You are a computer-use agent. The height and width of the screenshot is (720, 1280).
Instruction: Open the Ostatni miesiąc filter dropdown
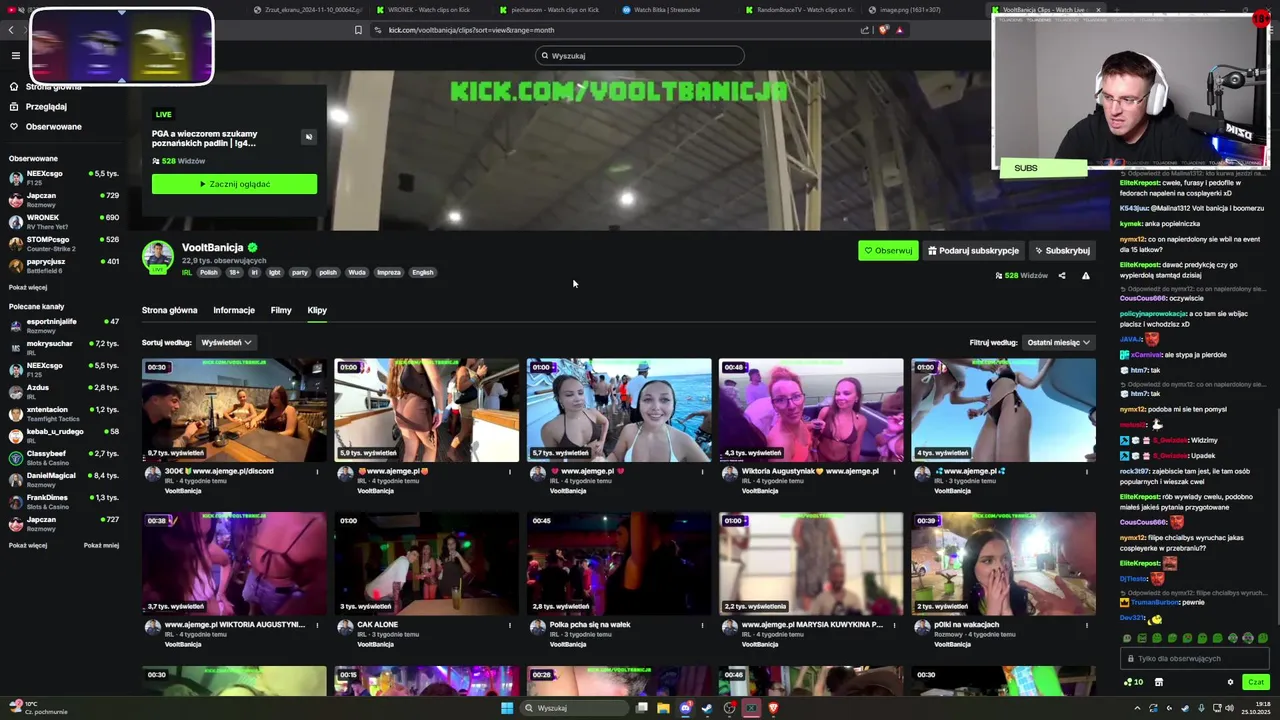pyautogui.click(x=1058, y=342)
